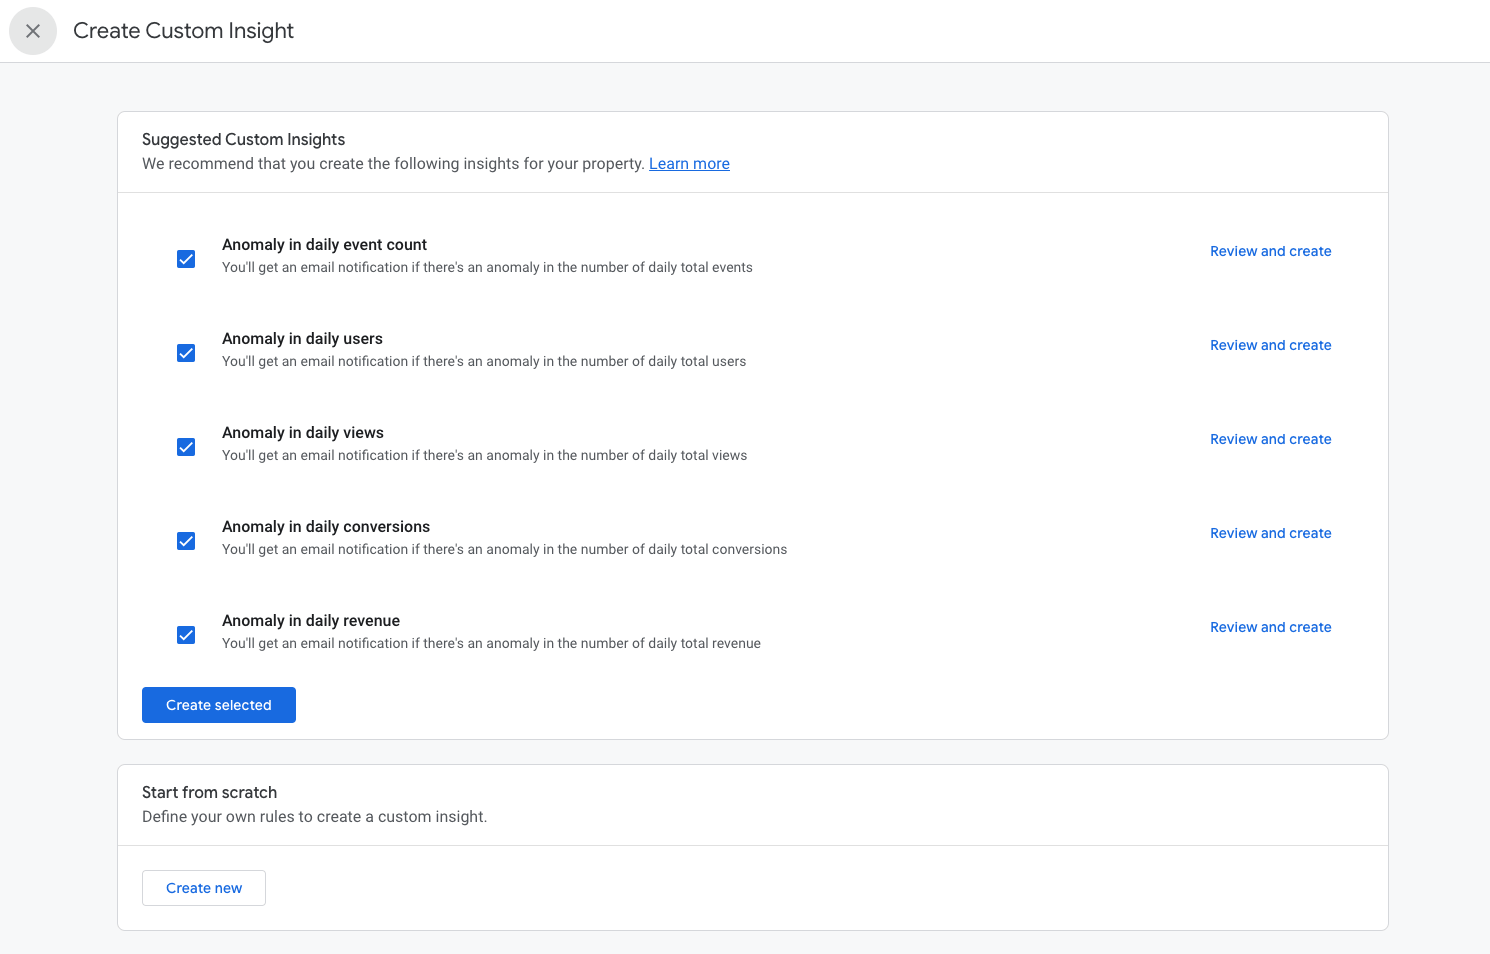Screen dimensions: 1490x954
Task: Select the 'Anomaly in daily event count' title
Action: point(324,245)
